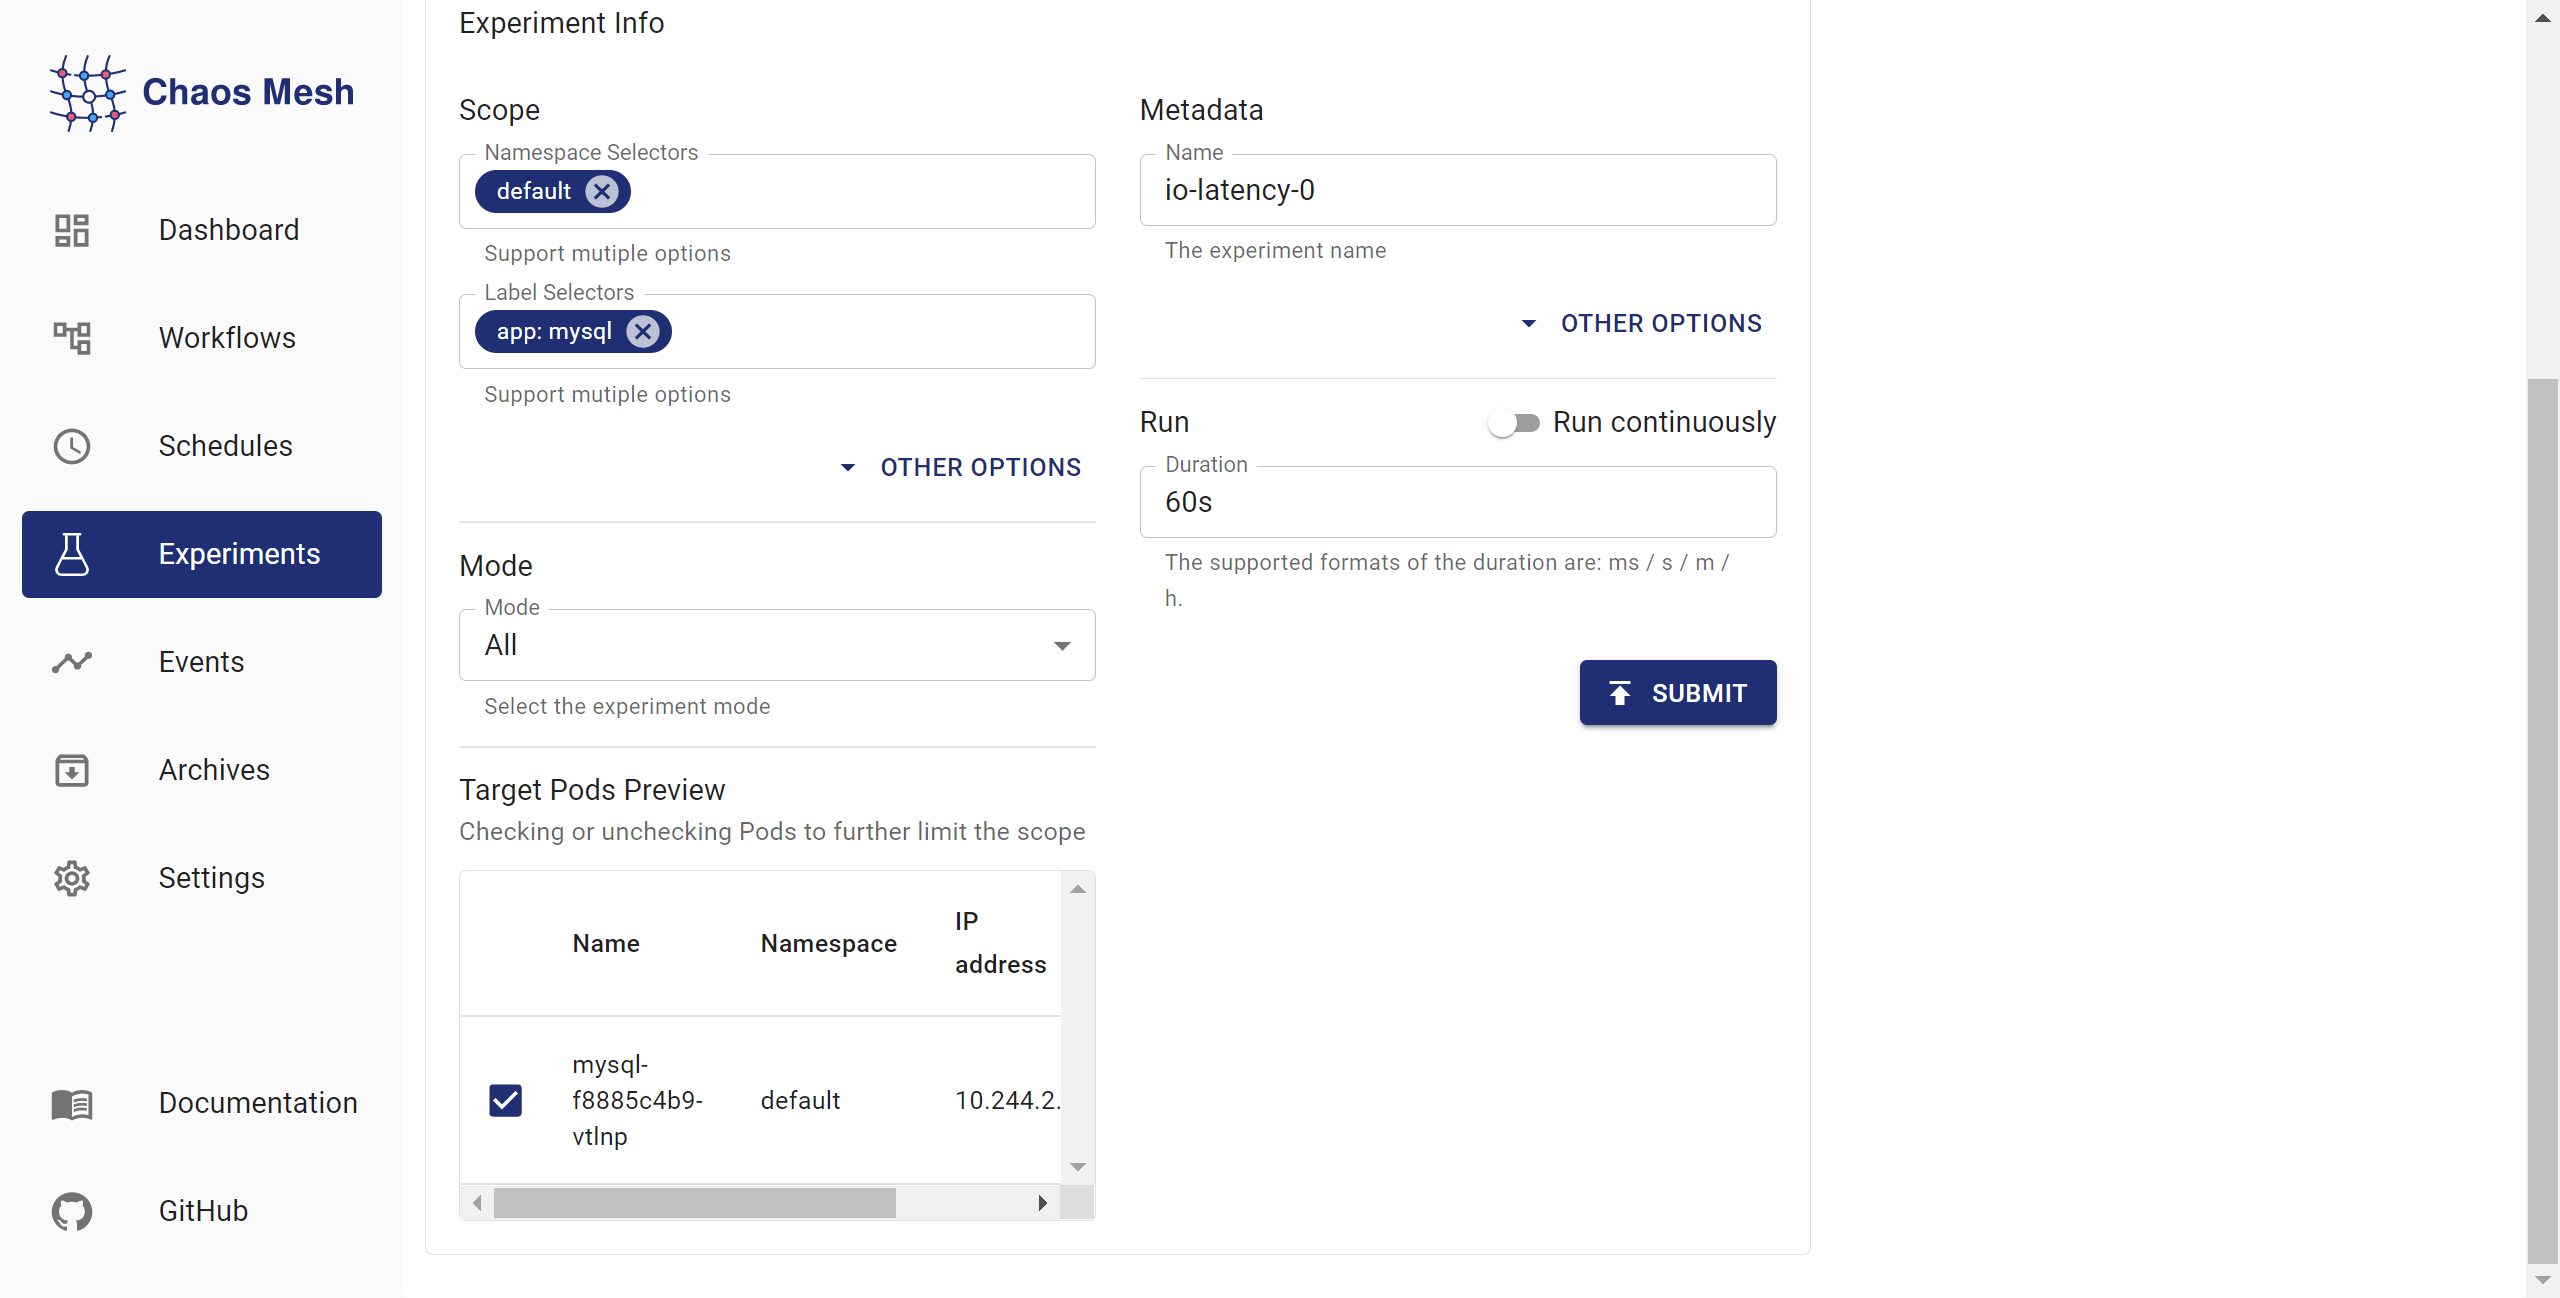Open the Mode dropdown showing All
The width and height of the screenshot is (2560, 1298).
coord(777,645)
